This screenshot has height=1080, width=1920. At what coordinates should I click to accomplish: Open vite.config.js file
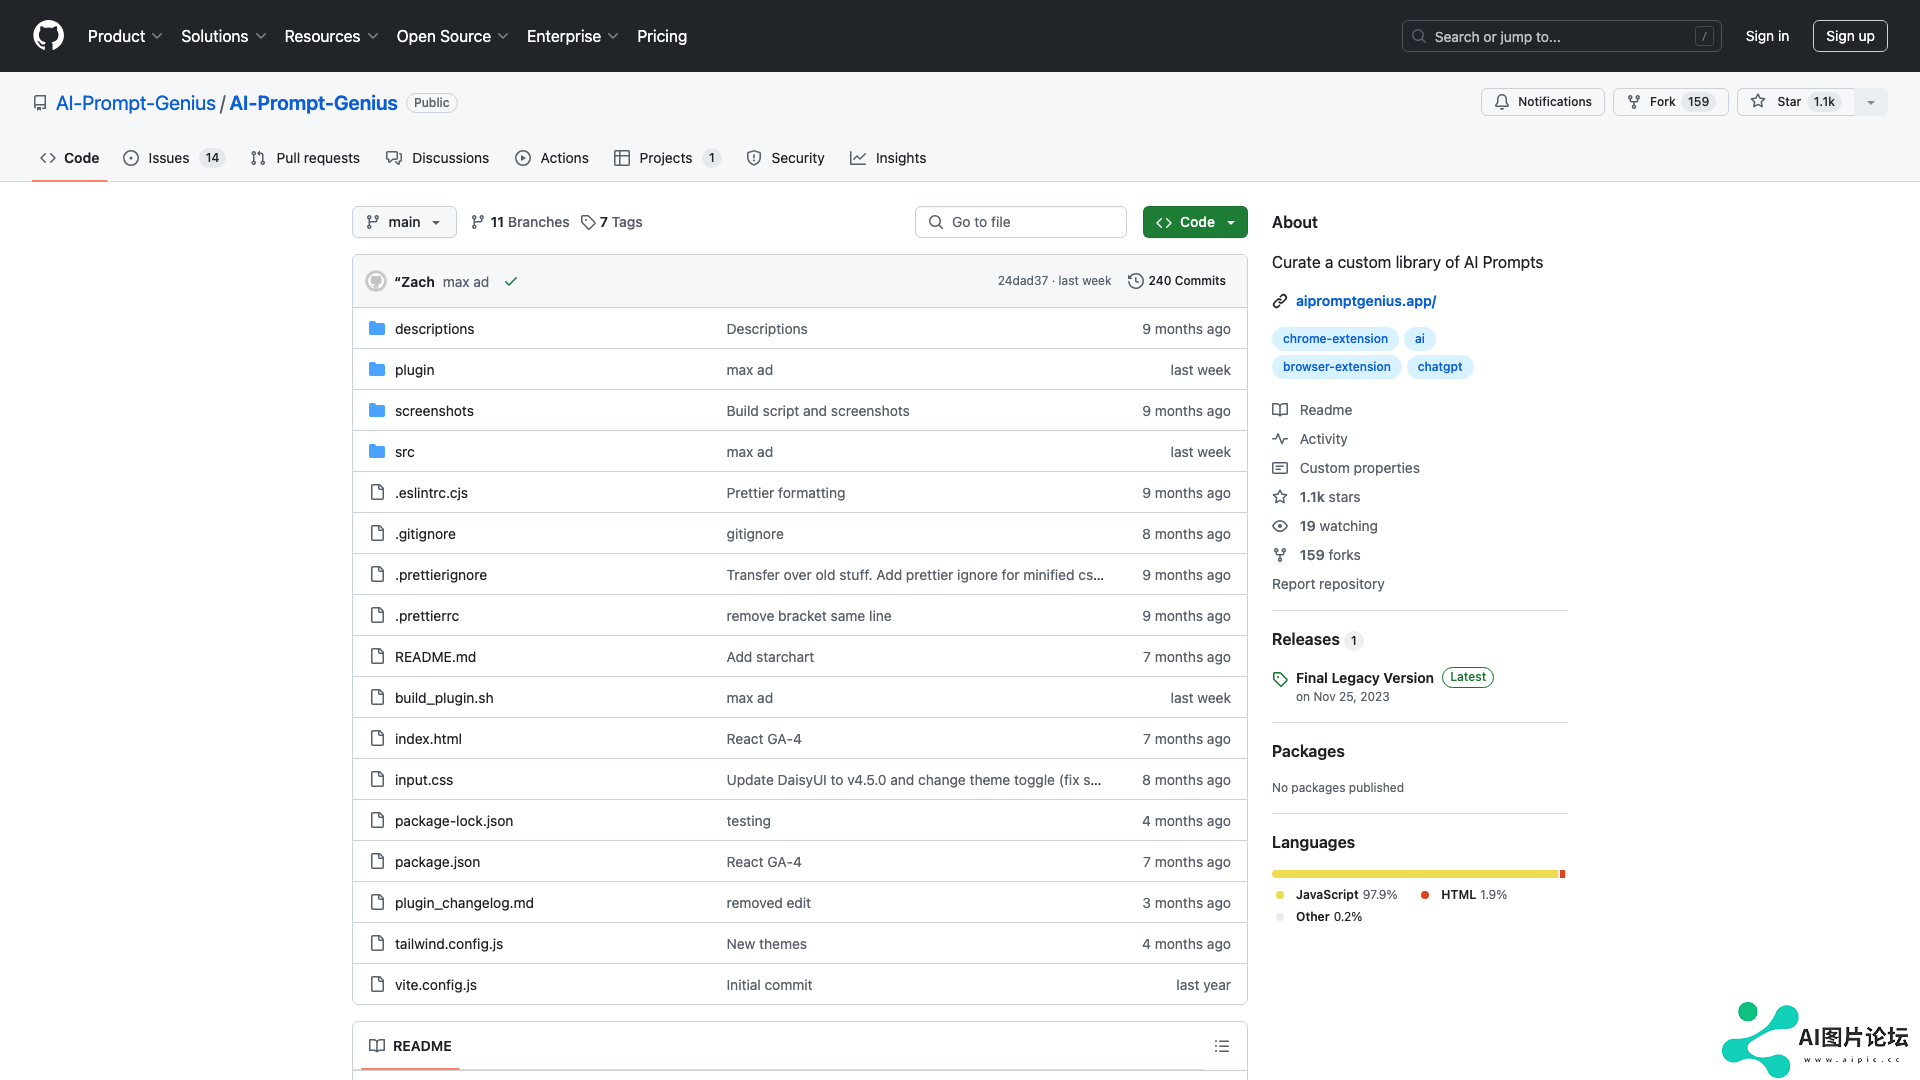436,985
